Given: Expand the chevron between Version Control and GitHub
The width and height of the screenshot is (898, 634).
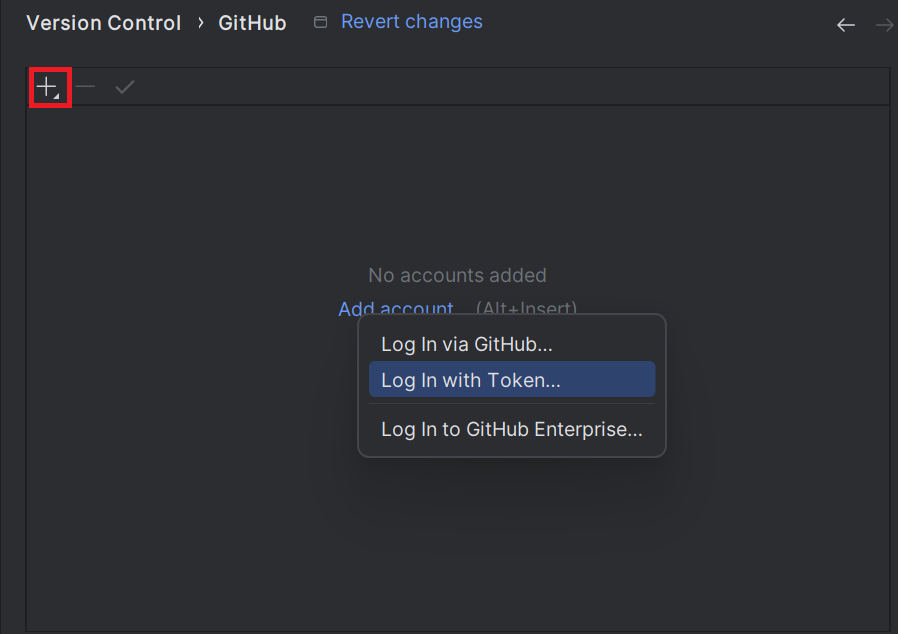Looking at the screenshot, I should point(200,22).
